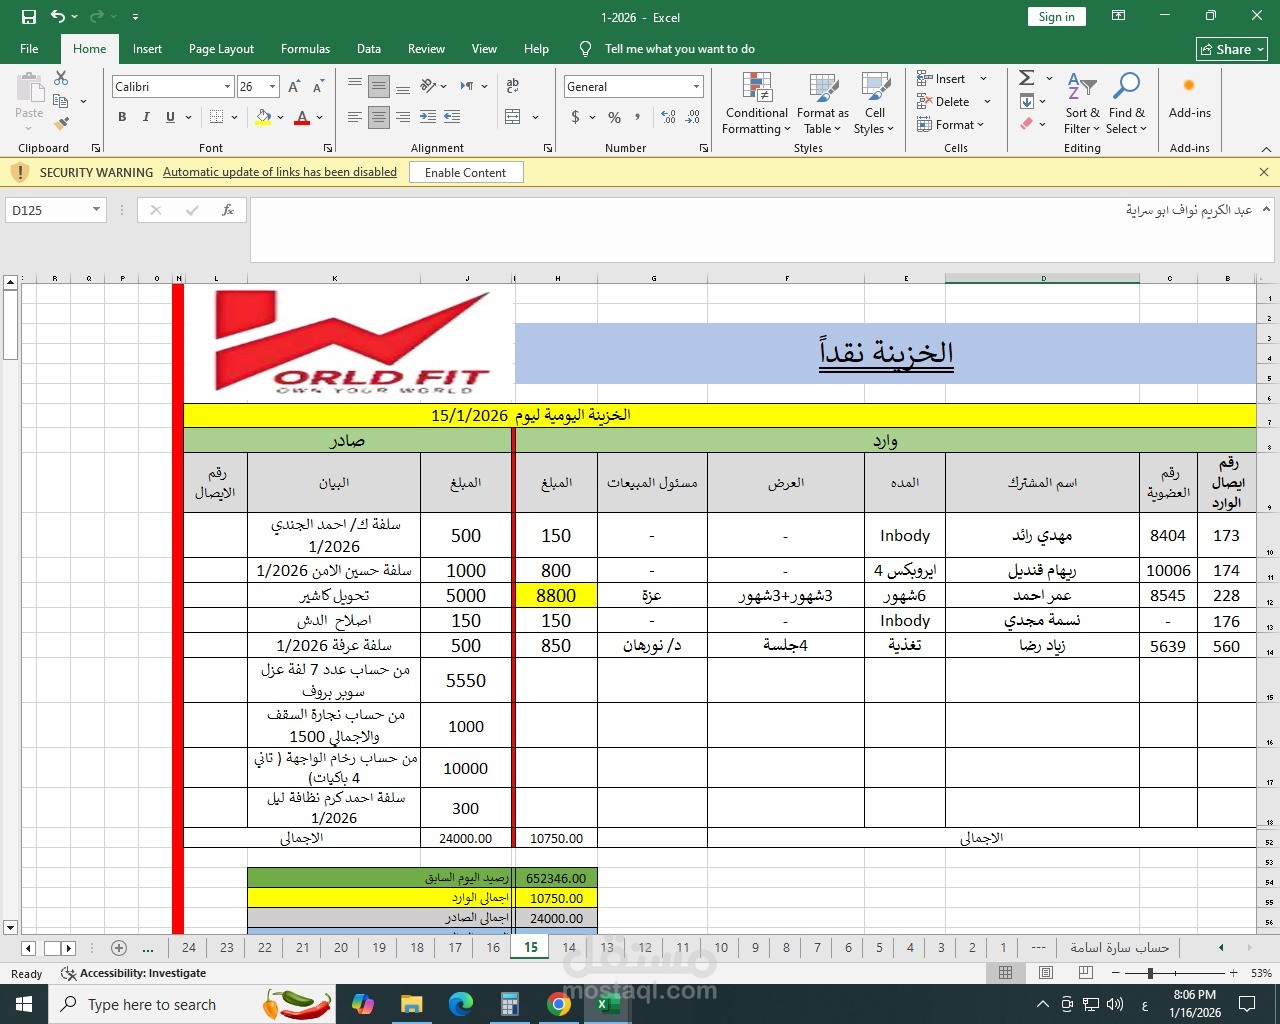Screen dimensions: 1280x1024
Task: Open the Calculator app in taskbar
Action: click(x=510, y=1004)
